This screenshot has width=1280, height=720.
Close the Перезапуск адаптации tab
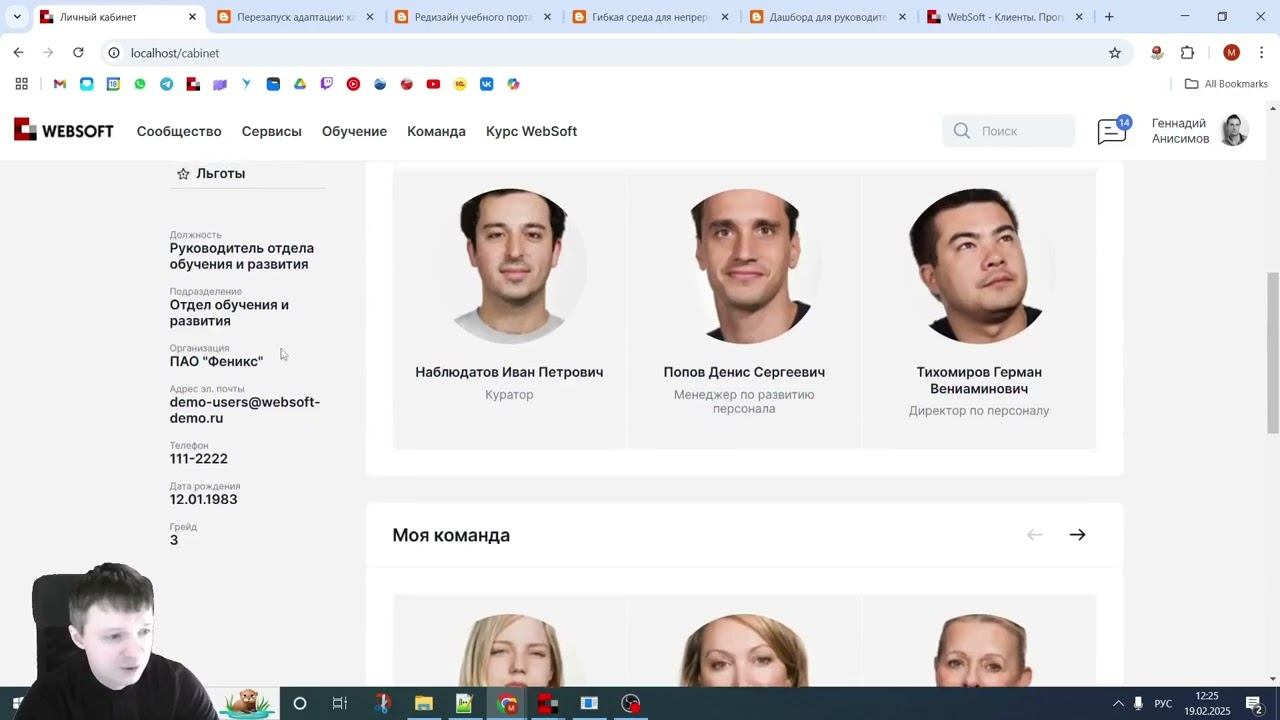370,17
